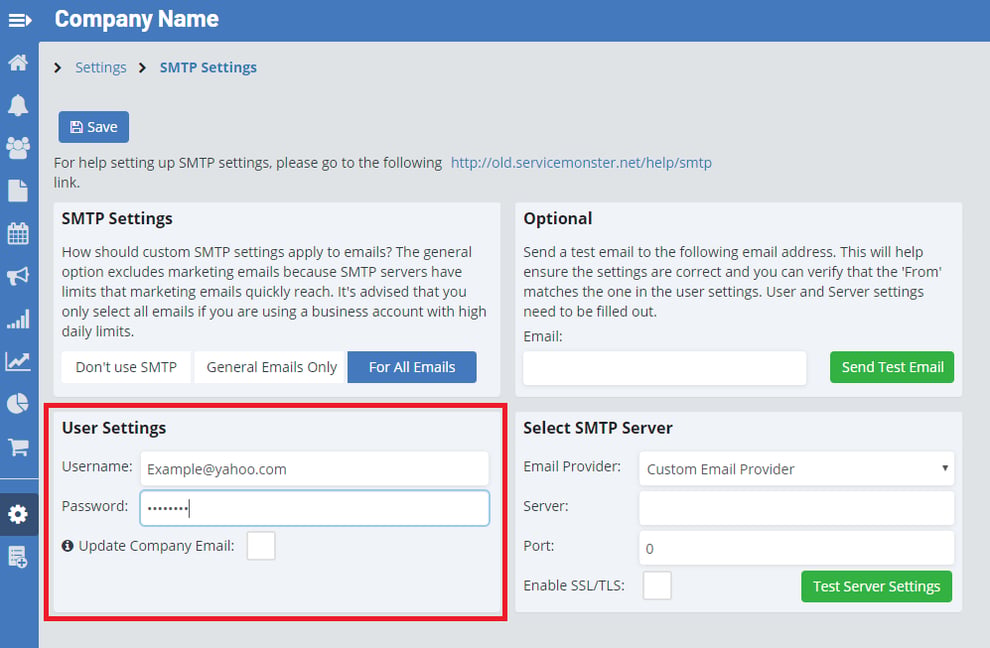Open the line chart analytics icon
Viewport: 990px width, 648px height.
click(18, 361)
